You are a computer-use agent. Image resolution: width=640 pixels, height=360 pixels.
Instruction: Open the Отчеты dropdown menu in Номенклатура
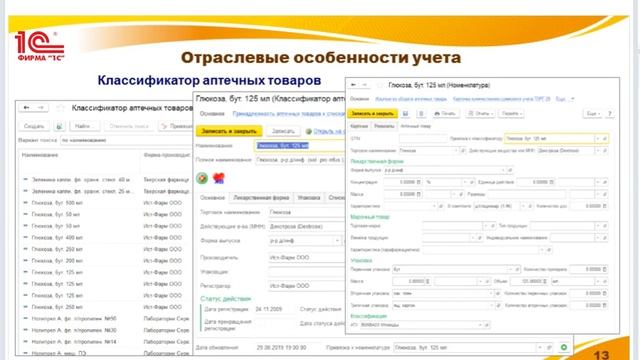[480, 113]
